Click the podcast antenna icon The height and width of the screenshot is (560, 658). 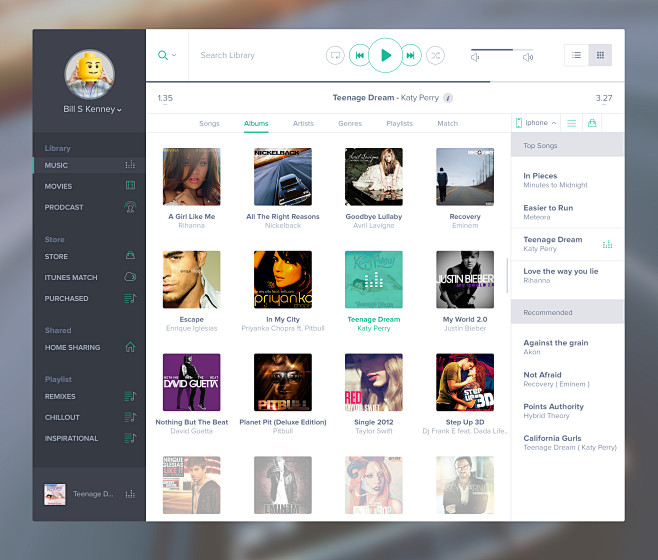coord(130,207)
